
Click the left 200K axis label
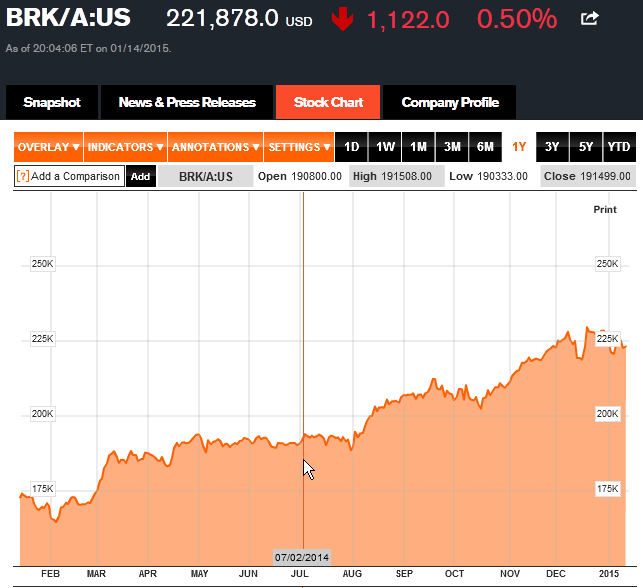(x=43, y=414)
